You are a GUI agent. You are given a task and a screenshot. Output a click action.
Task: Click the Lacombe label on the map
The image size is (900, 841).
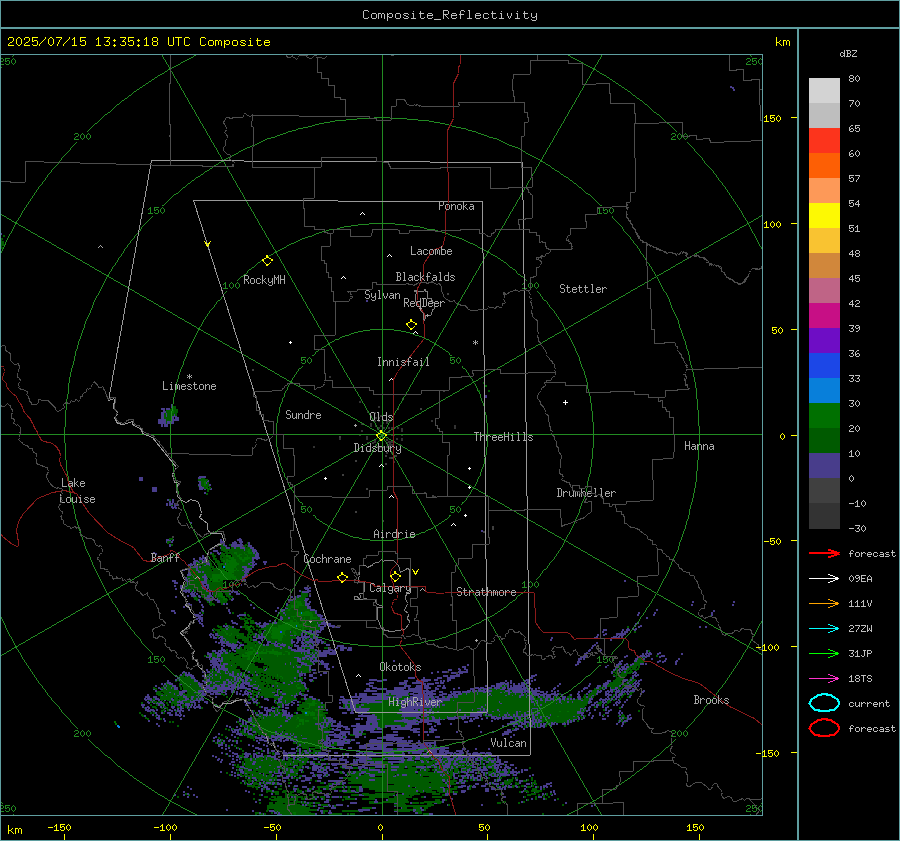pos(431,251)
